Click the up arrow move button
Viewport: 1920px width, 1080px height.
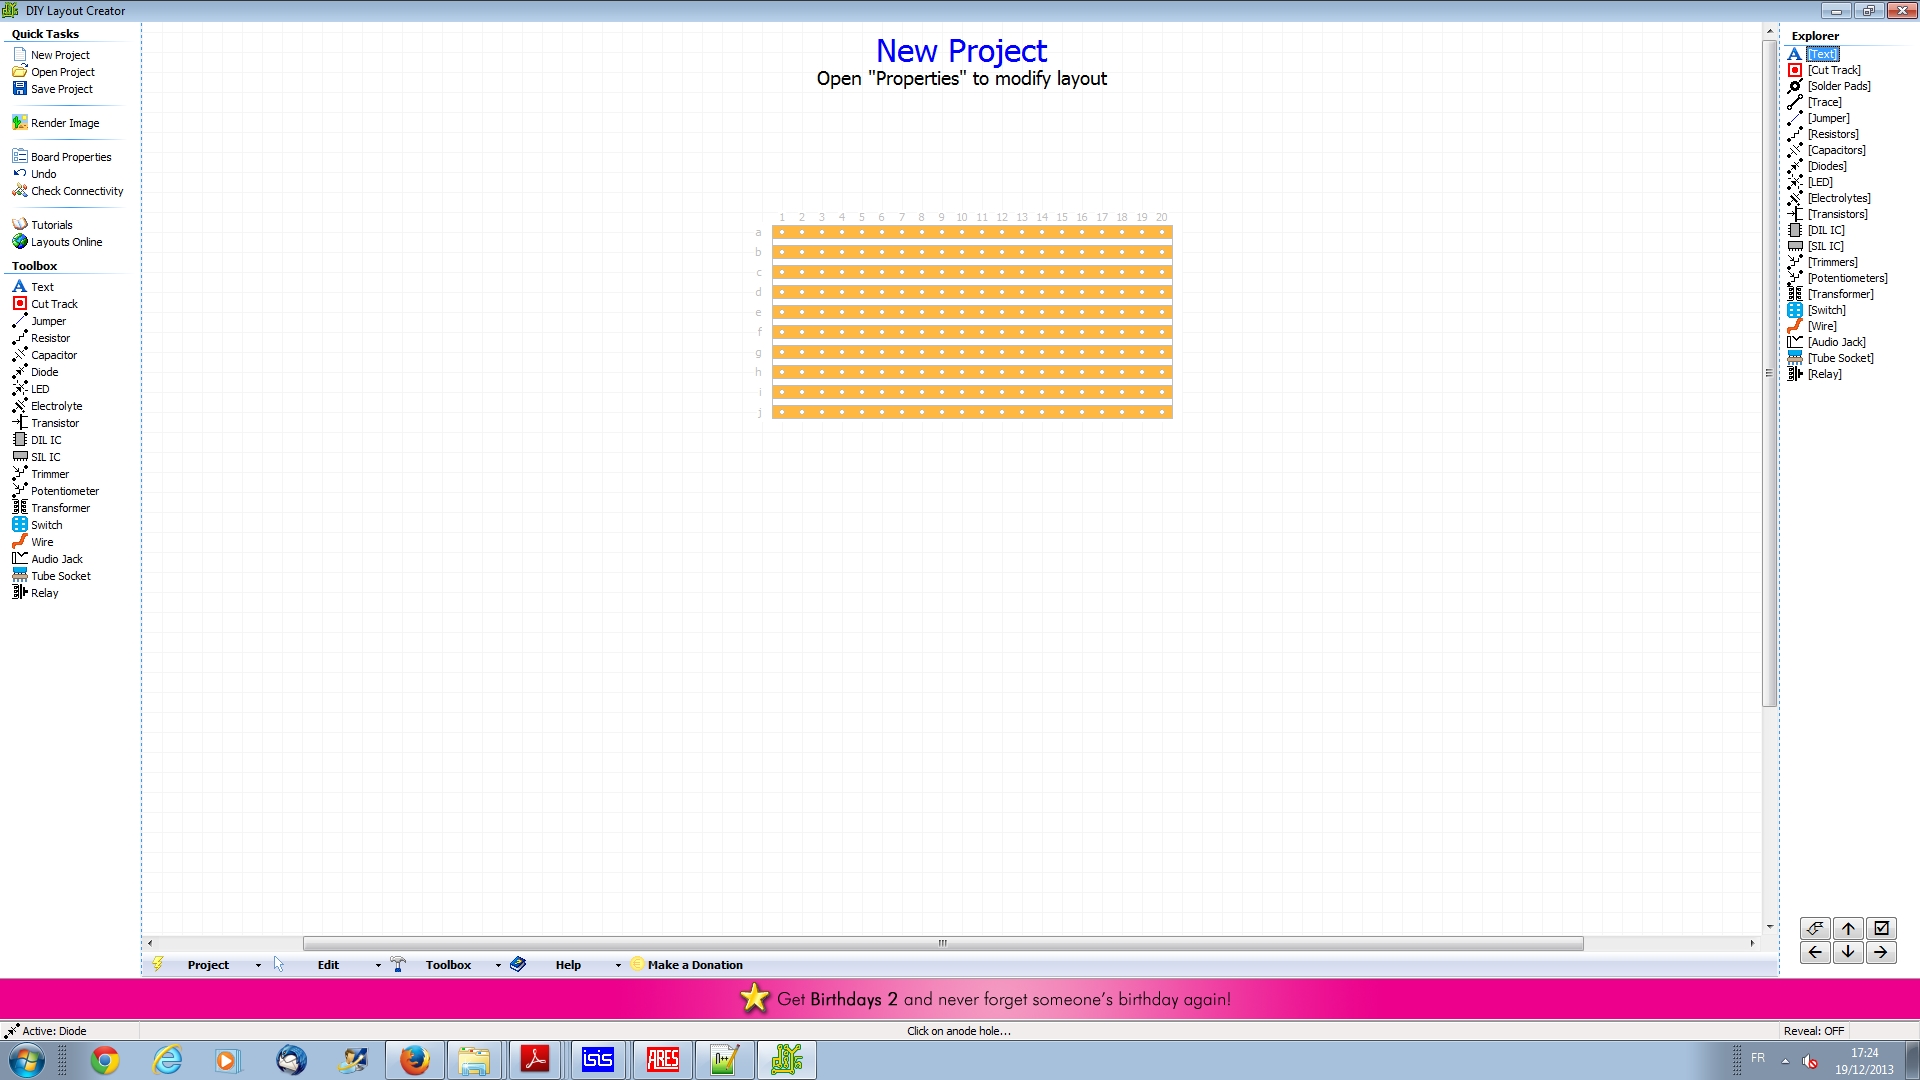(1848, 929)
